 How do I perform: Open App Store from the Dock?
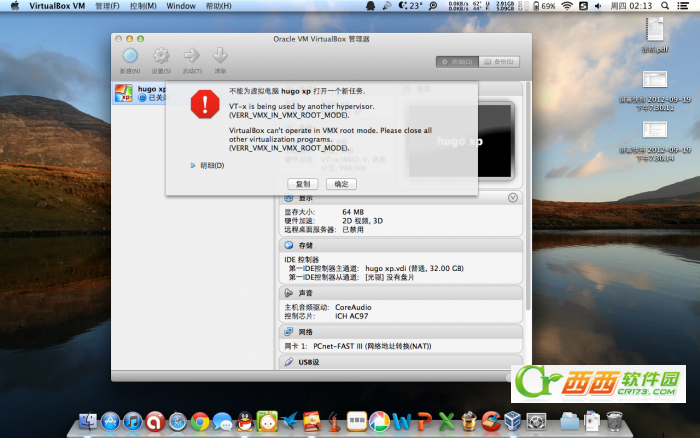pos(110,421)
